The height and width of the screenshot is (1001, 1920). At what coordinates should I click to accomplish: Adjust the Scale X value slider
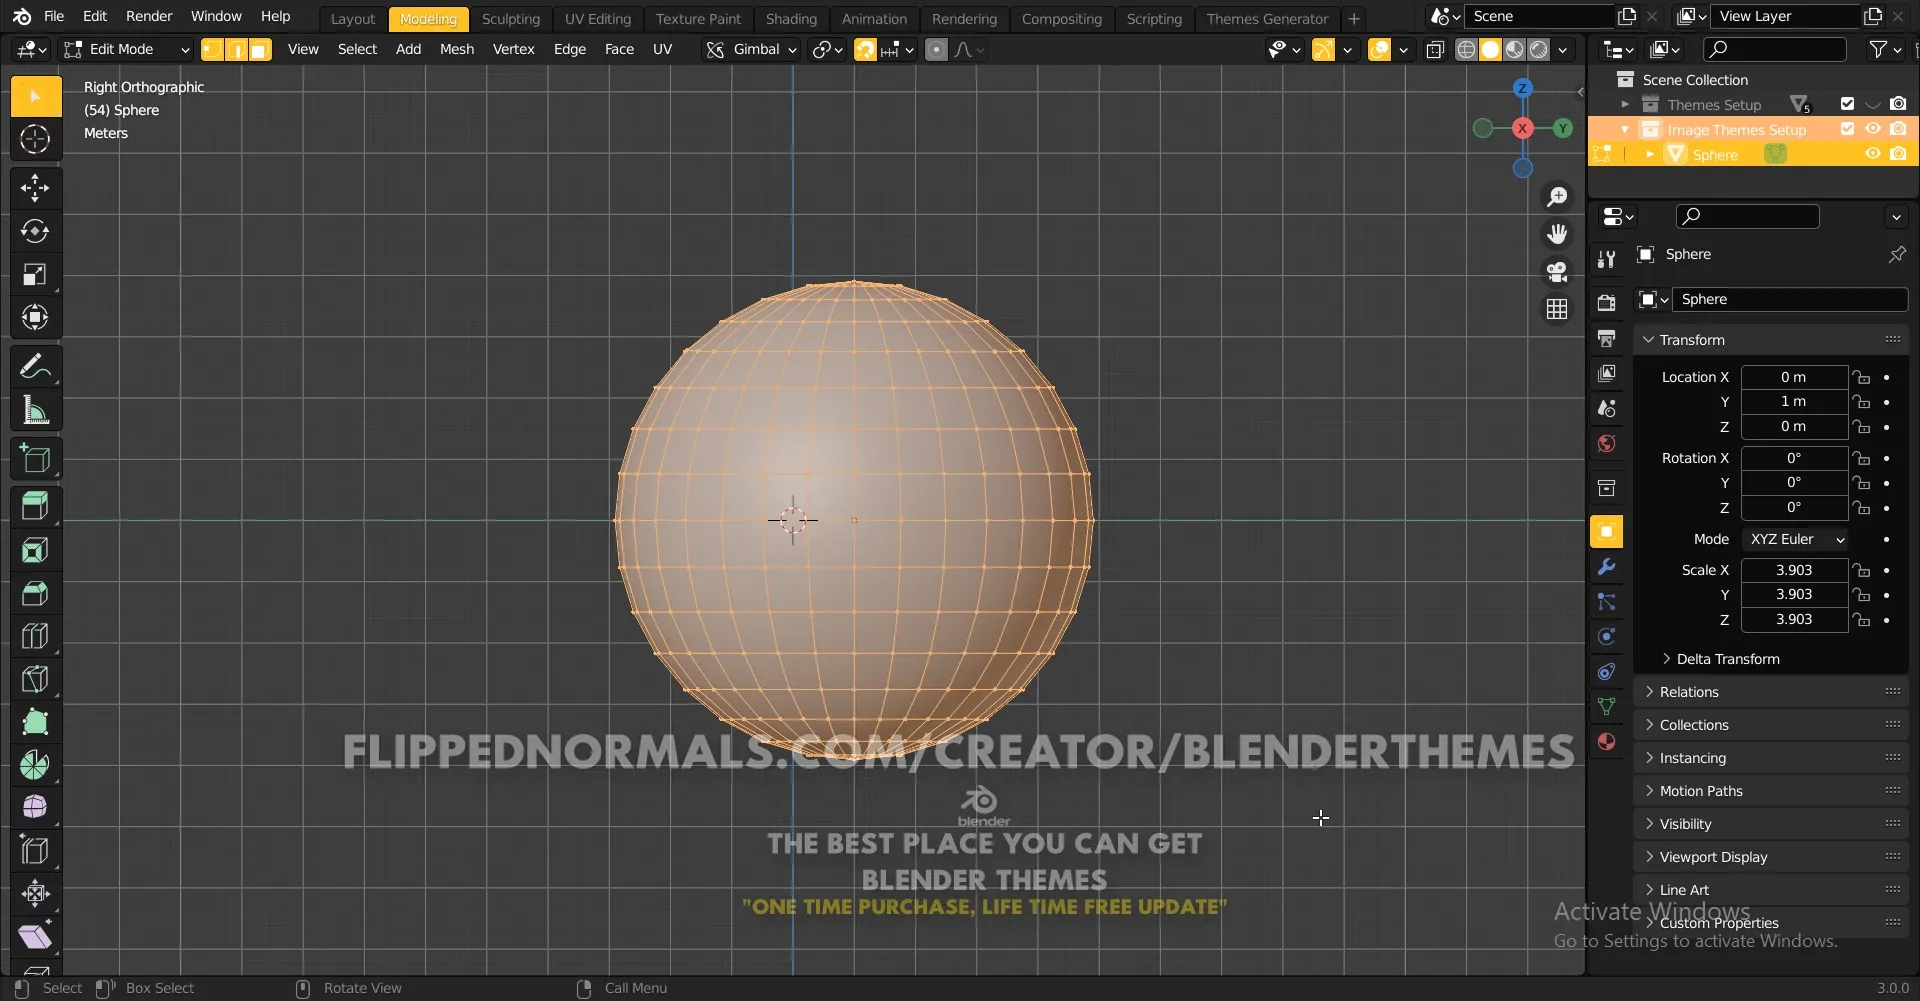coord(1793,570)
